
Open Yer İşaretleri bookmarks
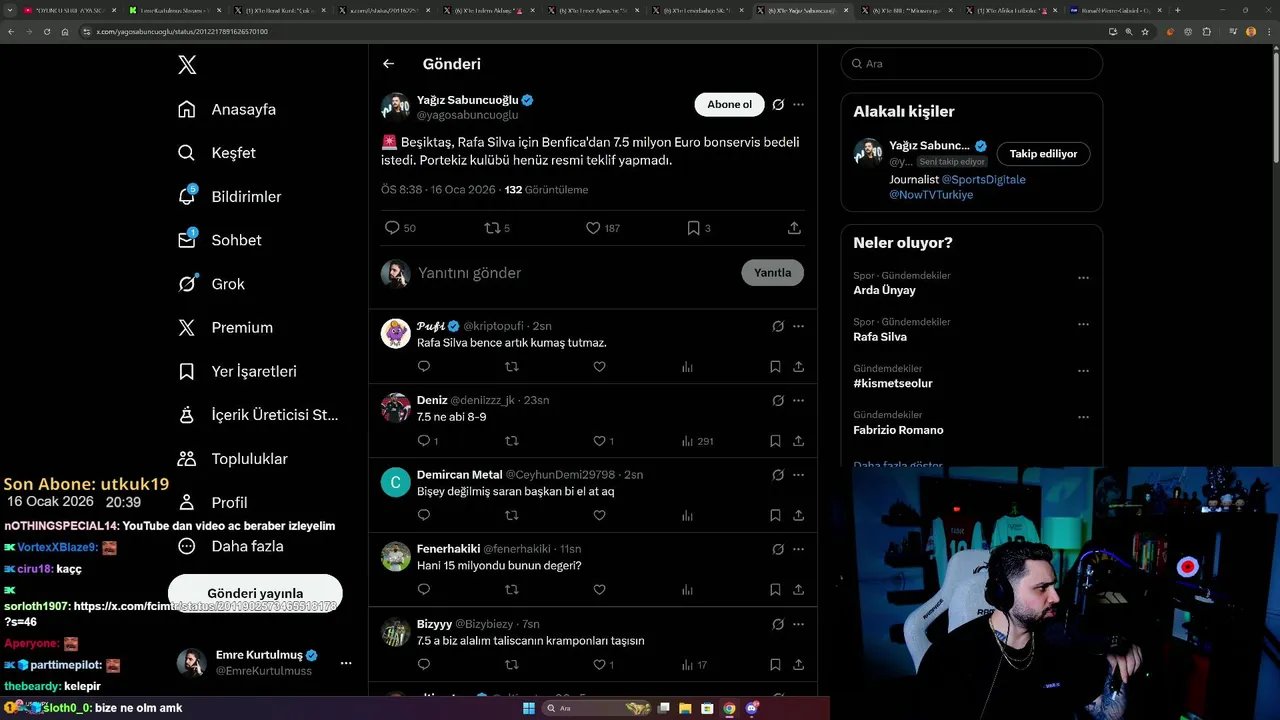point(237,371)
